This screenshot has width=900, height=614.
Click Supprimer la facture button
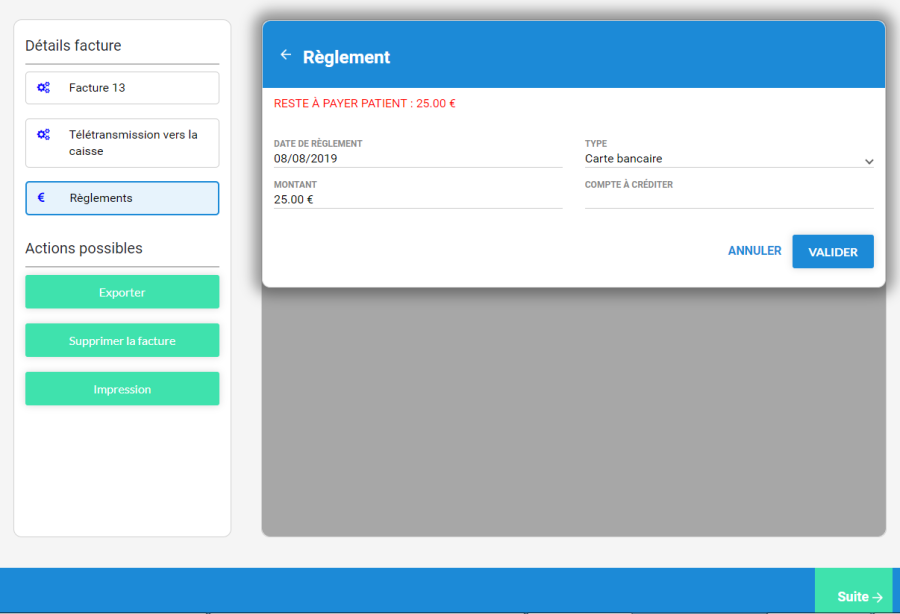pyautogui.click(x=122, y=341)
